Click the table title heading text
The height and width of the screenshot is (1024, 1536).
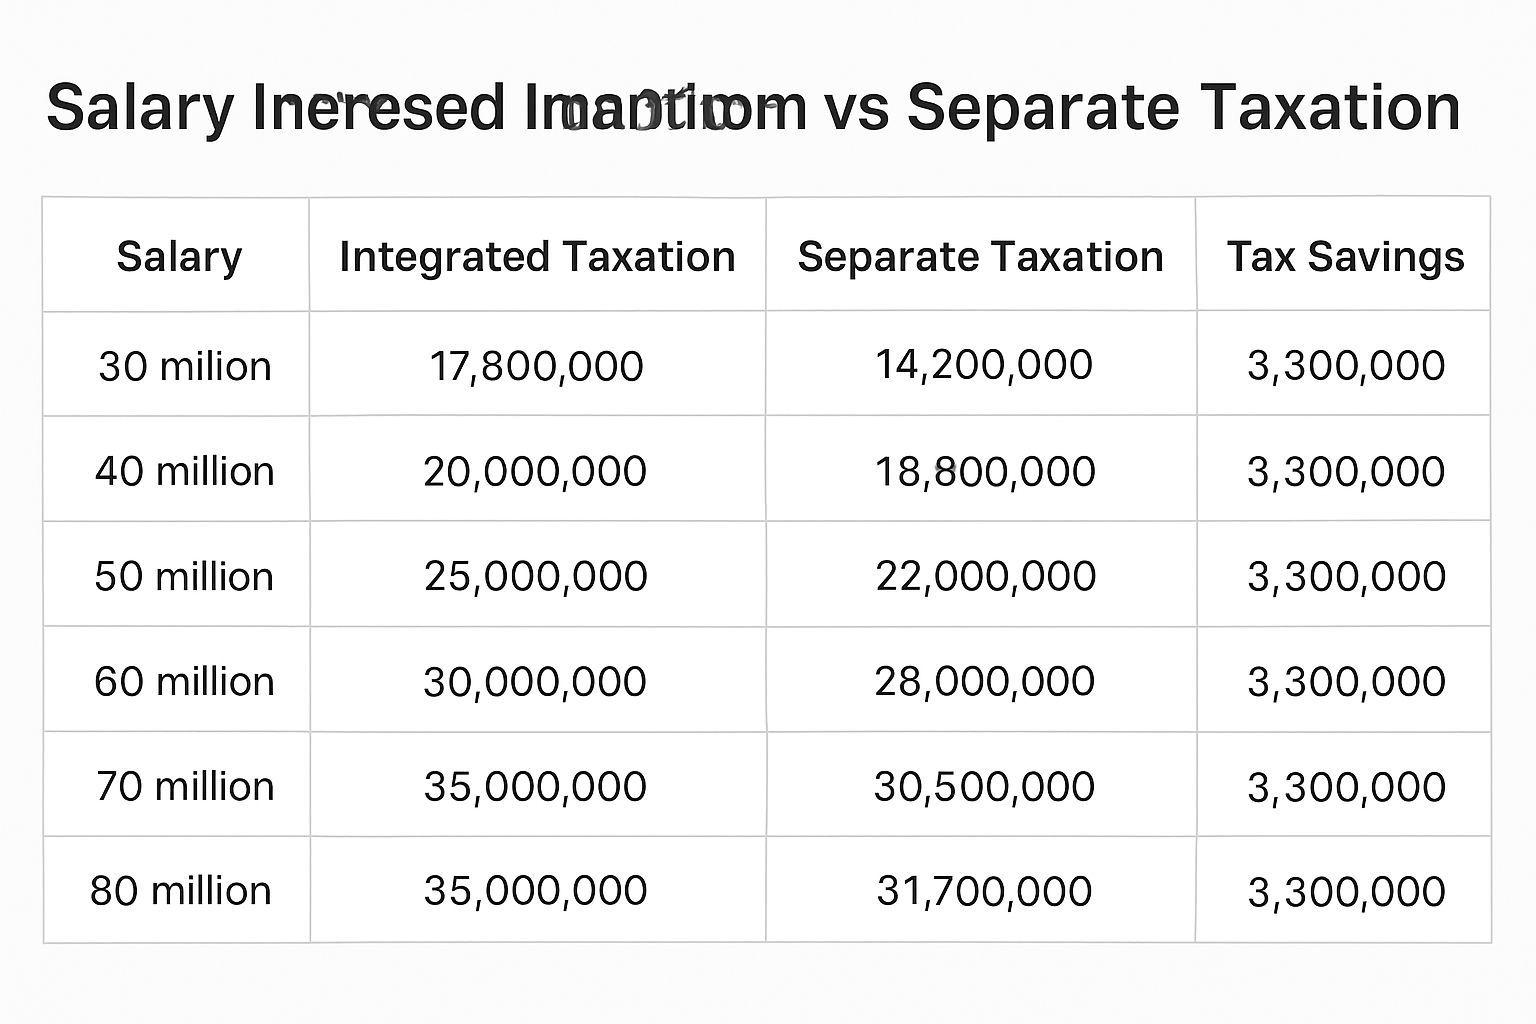pos(752,108)
